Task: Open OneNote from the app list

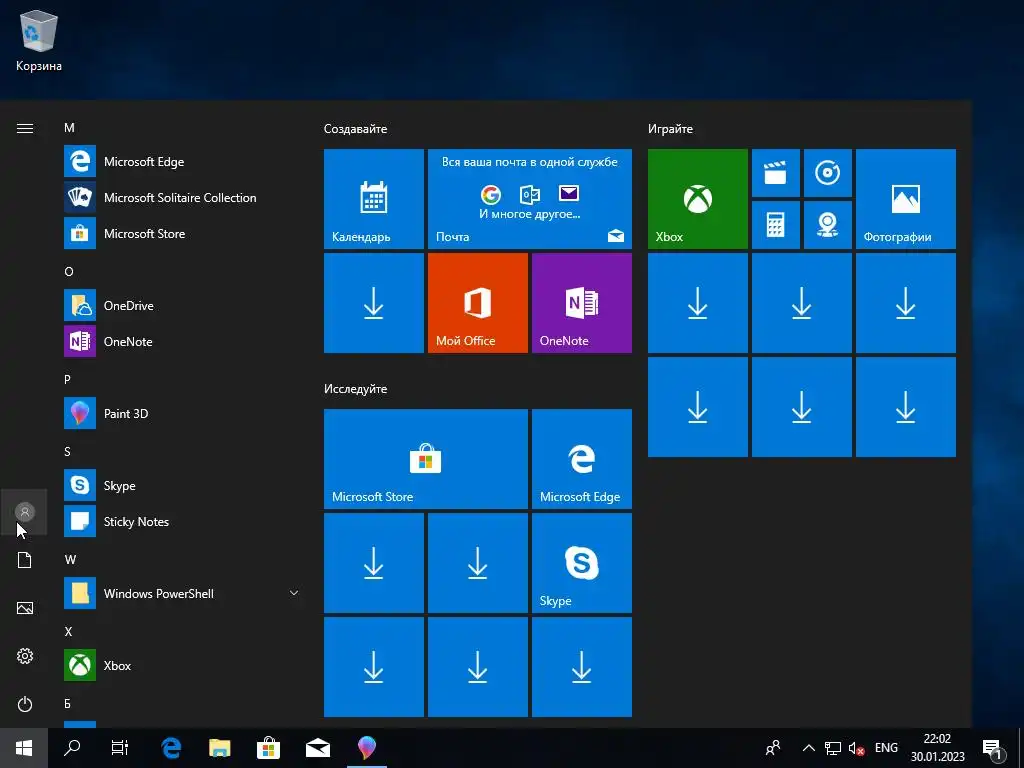Action: point(181,341)
